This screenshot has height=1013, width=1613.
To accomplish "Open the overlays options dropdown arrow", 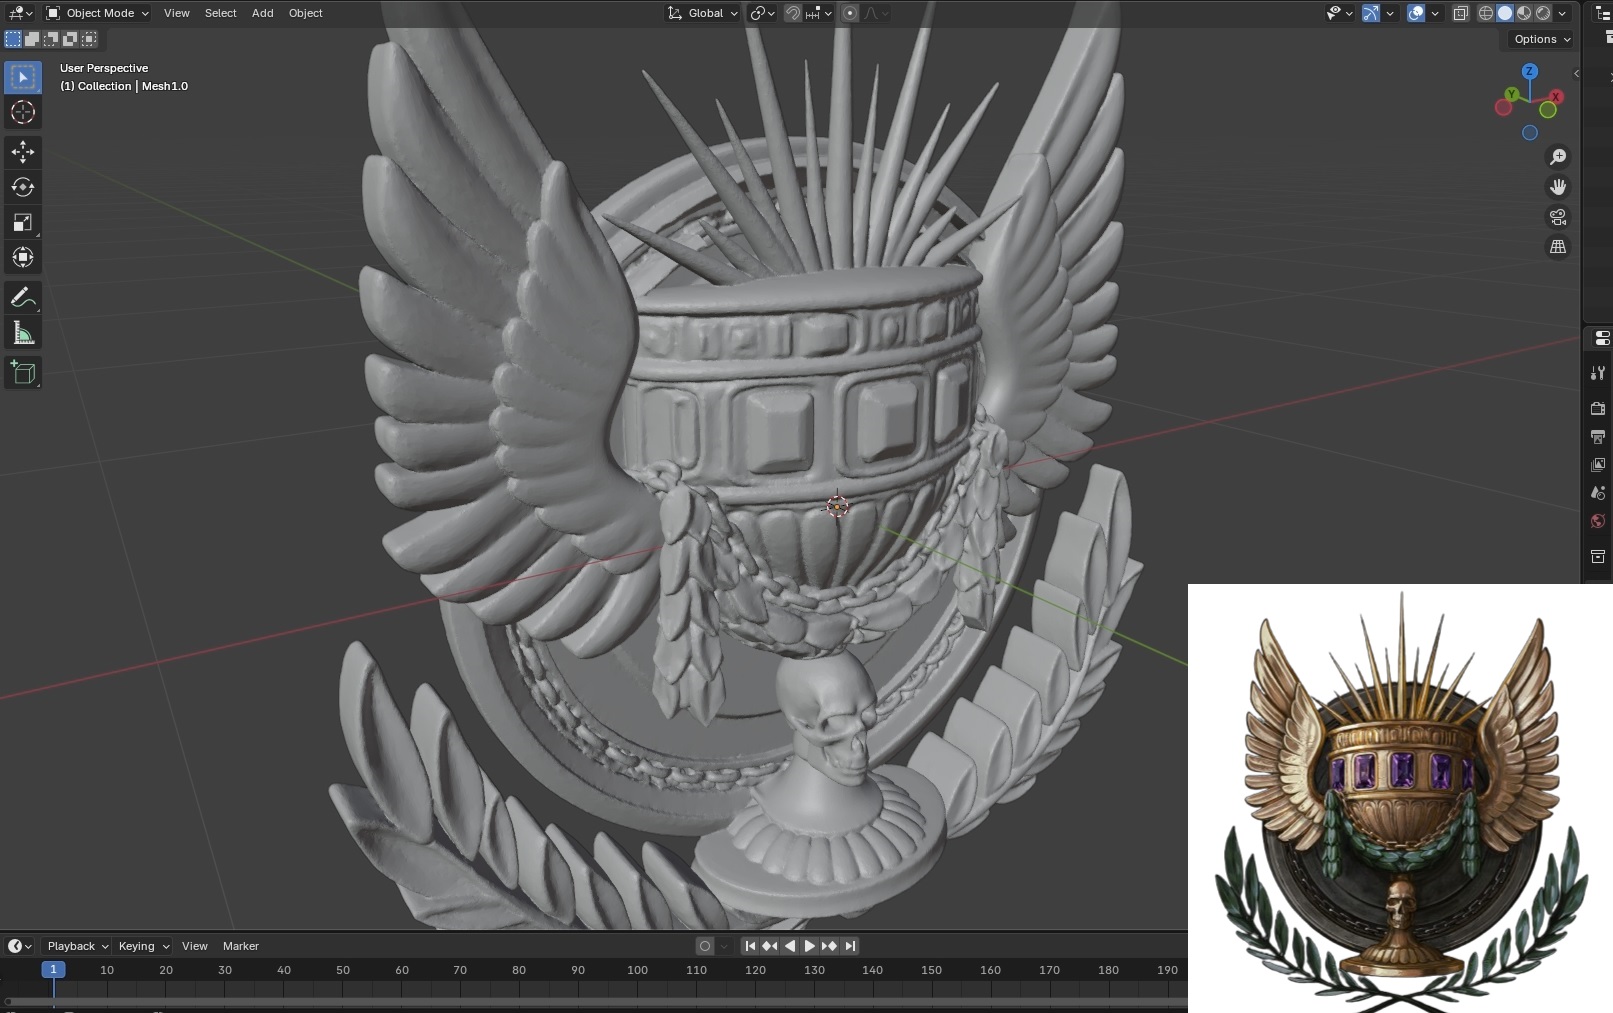I will [1435, 13].
